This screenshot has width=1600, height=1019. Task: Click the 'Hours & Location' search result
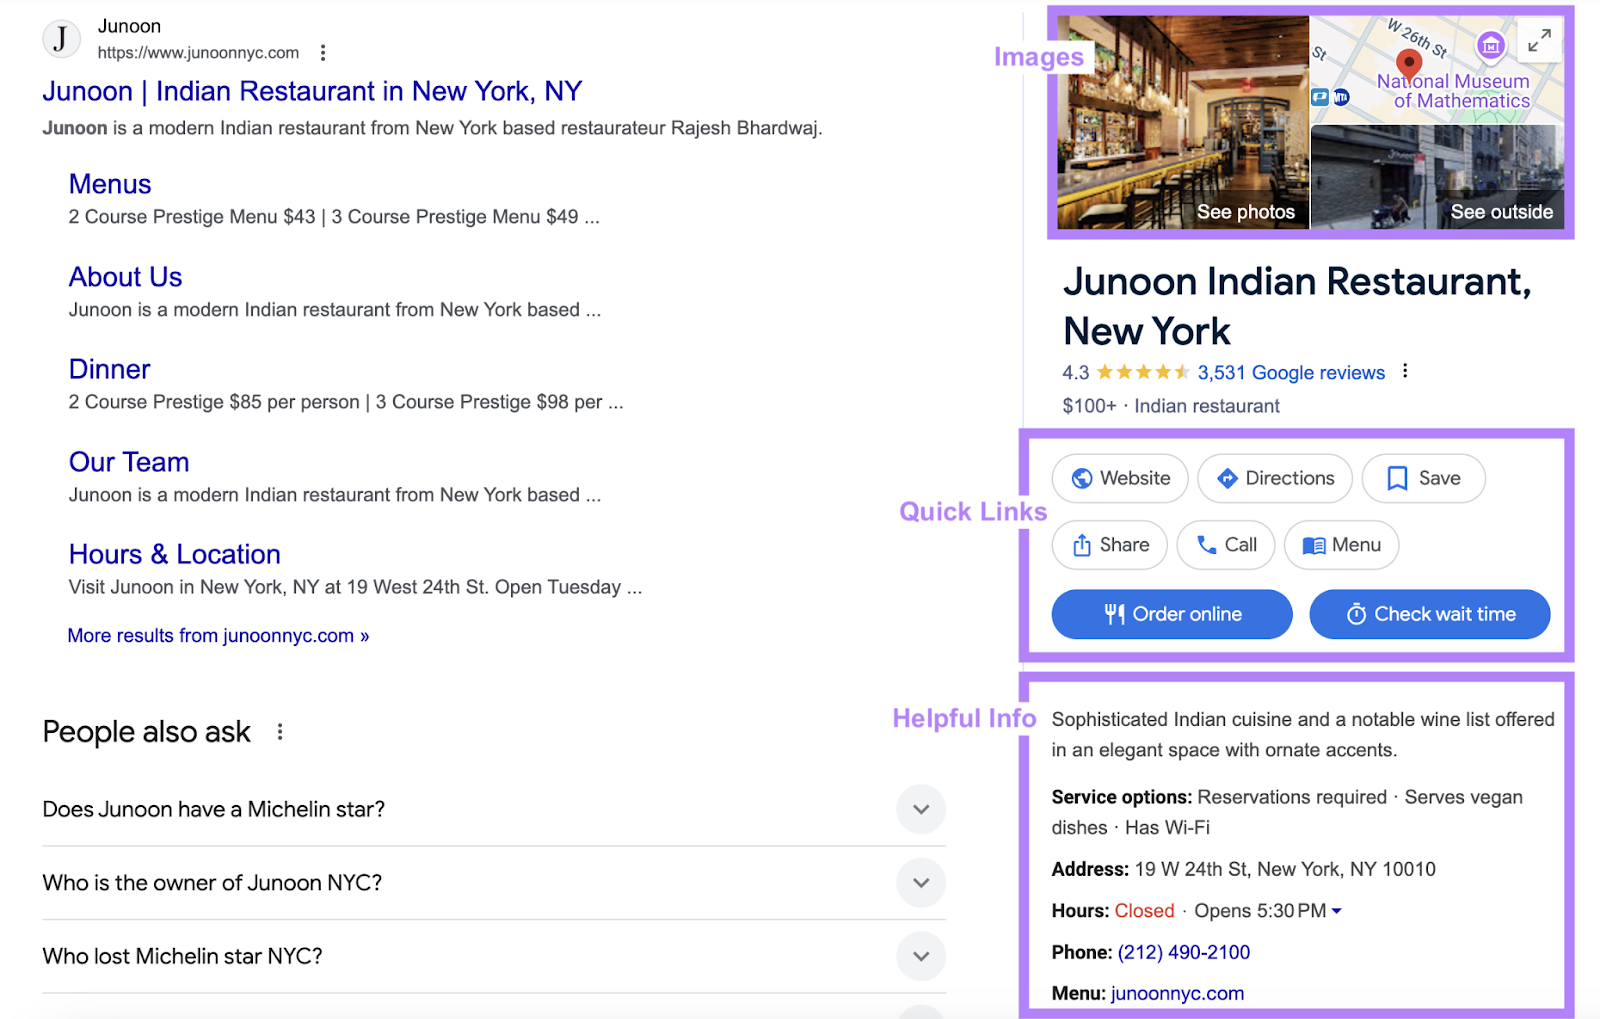173,554
